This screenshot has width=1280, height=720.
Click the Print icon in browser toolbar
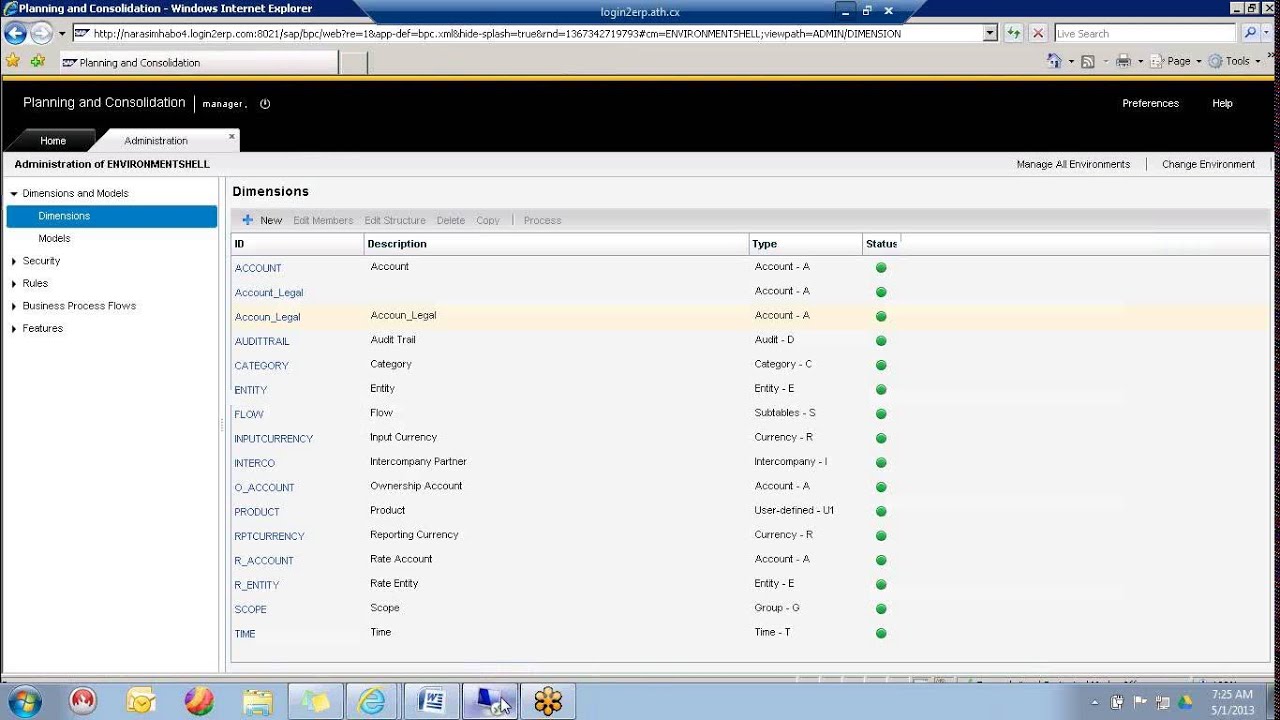click(x=1123, y=61)
